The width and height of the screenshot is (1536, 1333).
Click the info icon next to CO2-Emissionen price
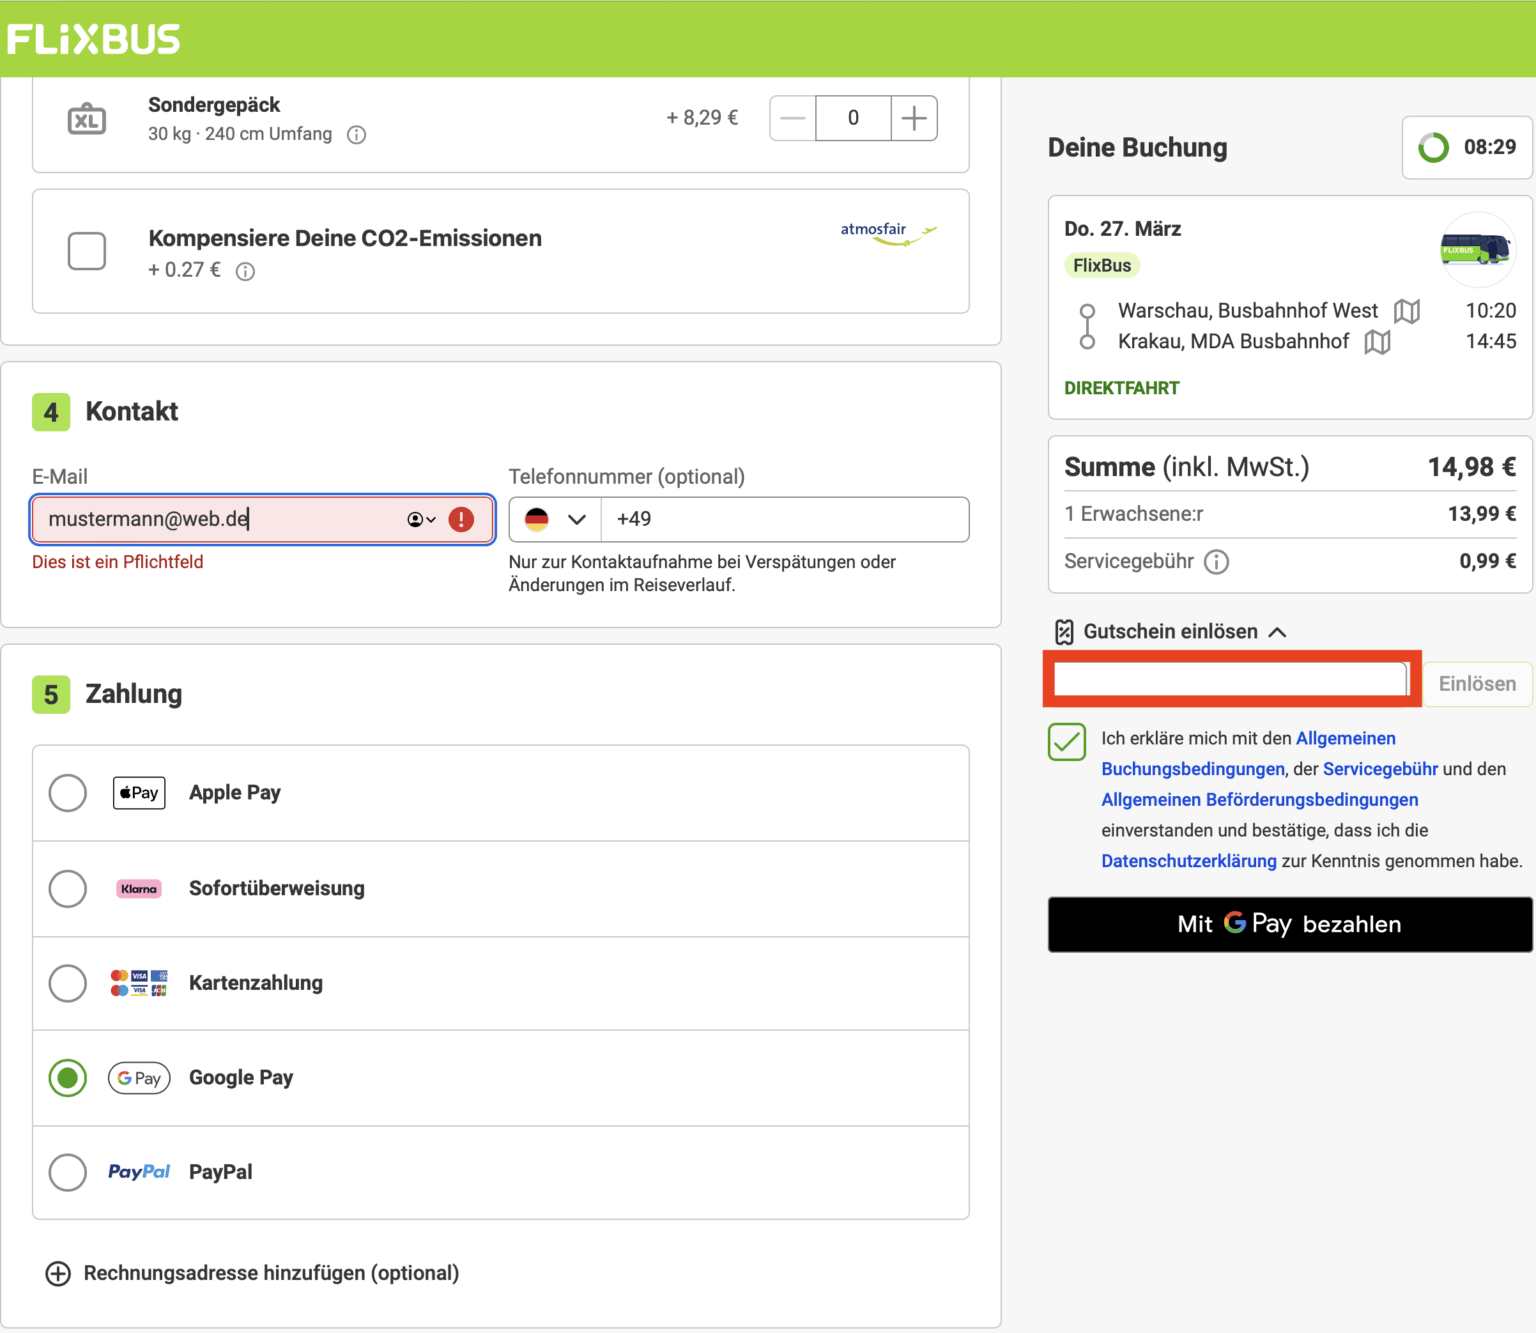(x=245, y=270)
